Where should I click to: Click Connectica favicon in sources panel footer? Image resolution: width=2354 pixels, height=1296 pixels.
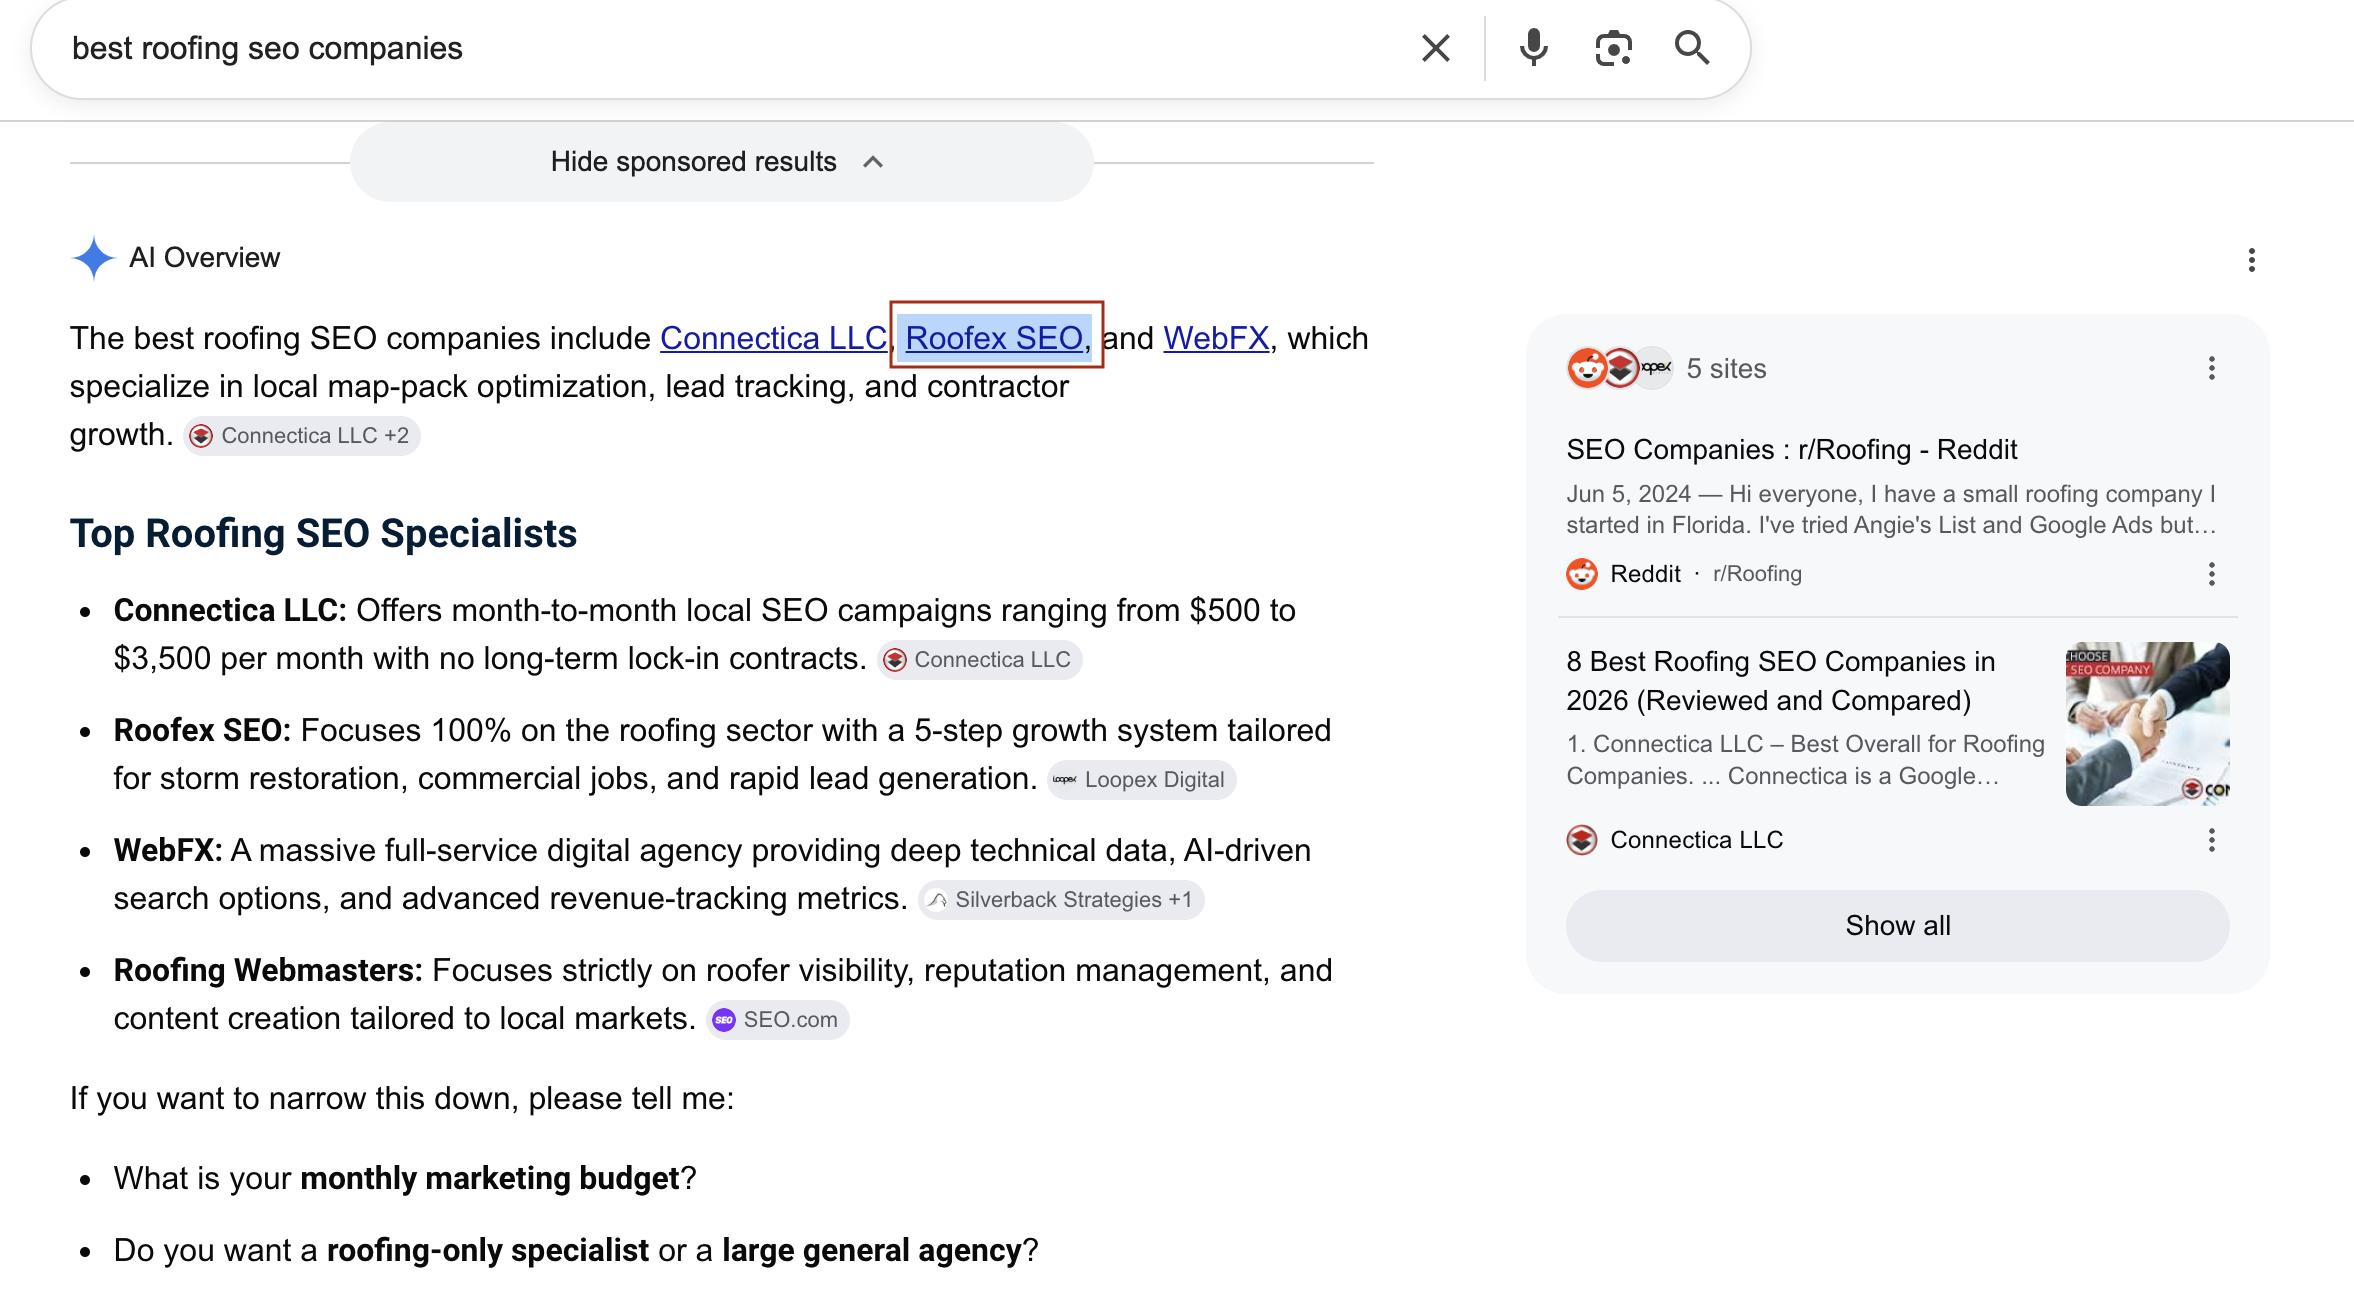click(x=1581, y=840)
